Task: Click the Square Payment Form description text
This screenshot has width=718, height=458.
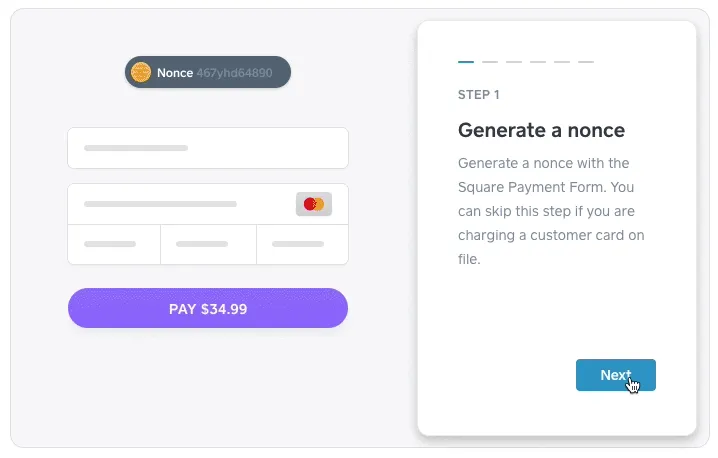Action: 551,211
